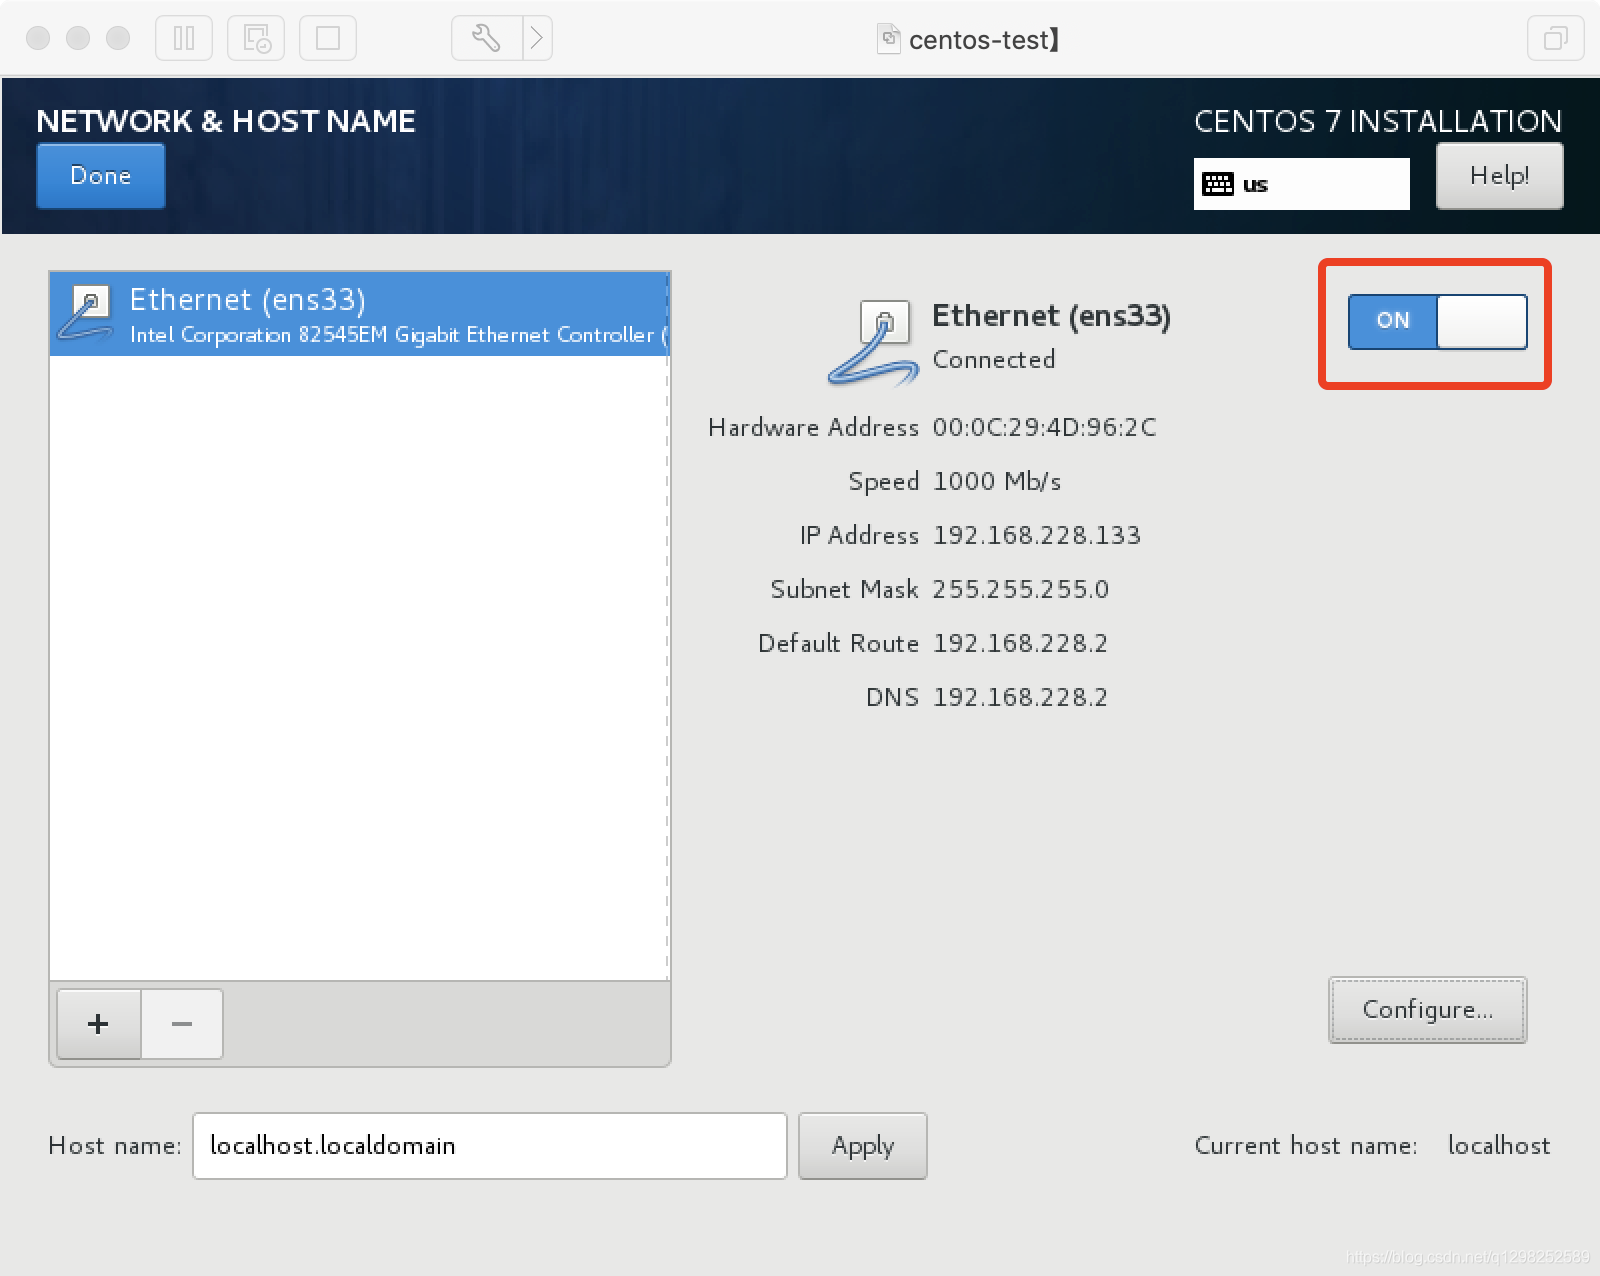Screen dimensions: 1600x1276
Task: Click the centos-test window title
Action: 984,40
